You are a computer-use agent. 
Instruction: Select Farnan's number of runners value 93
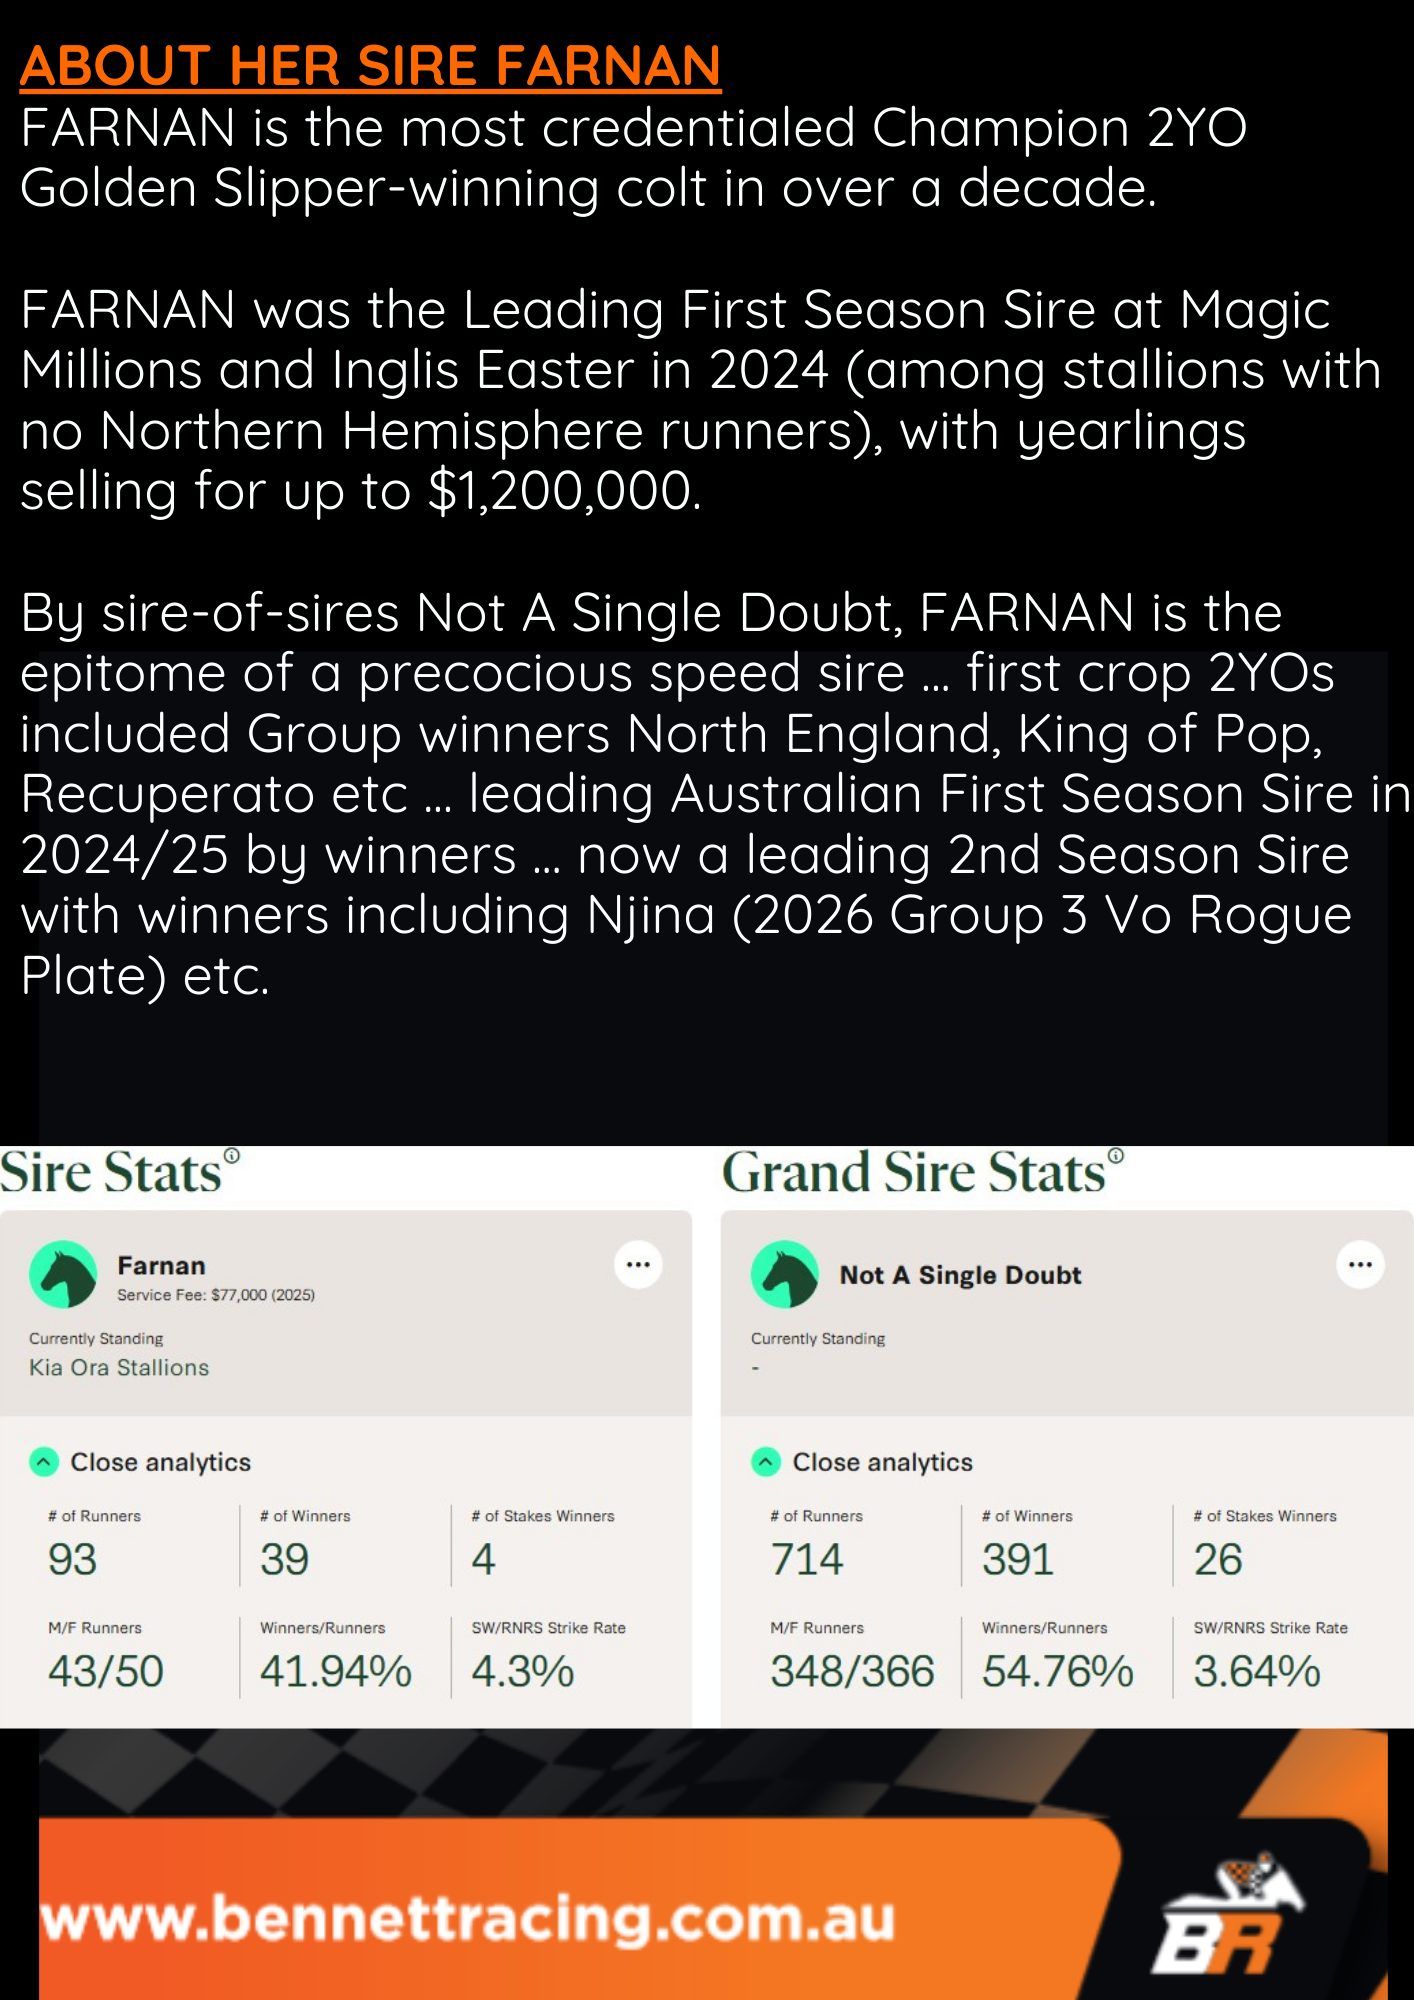point(72,1559)
